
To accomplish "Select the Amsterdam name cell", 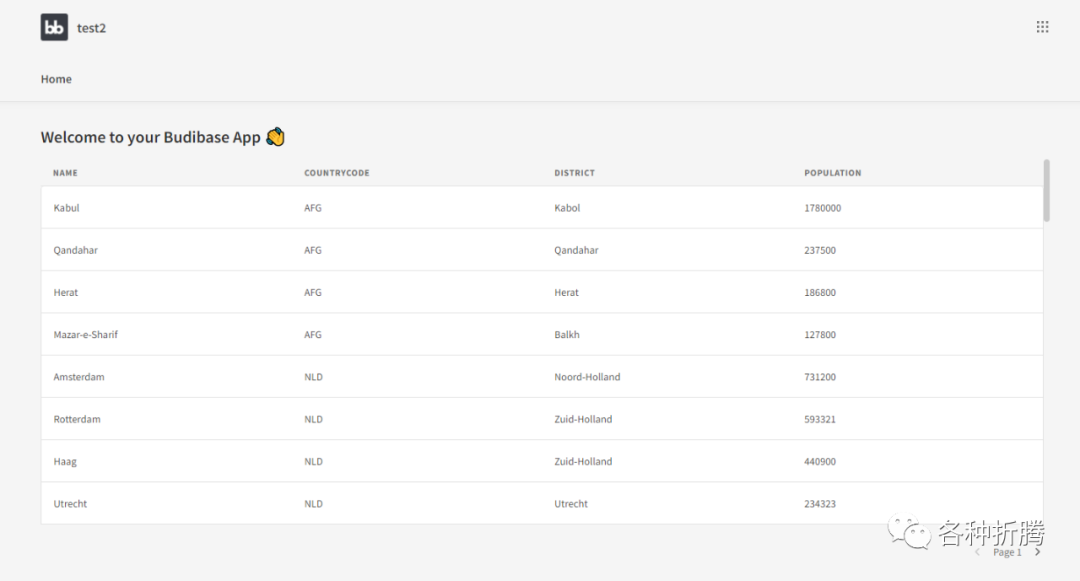I will (x=79, y=377).
